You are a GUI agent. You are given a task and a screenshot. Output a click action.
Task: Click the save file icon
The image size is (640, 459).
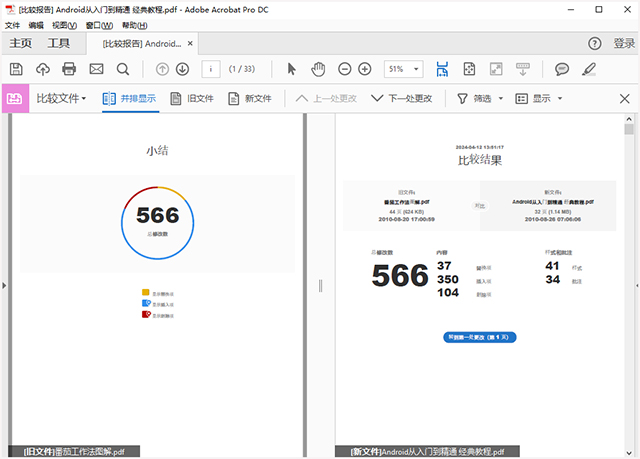tap(16, 69)
